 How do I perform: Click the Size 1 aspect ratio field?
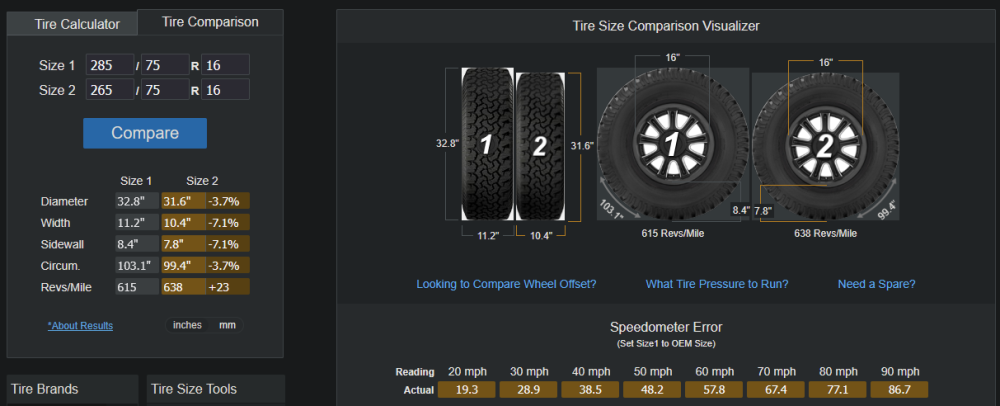pyautogui.click(x=165, y=65)
